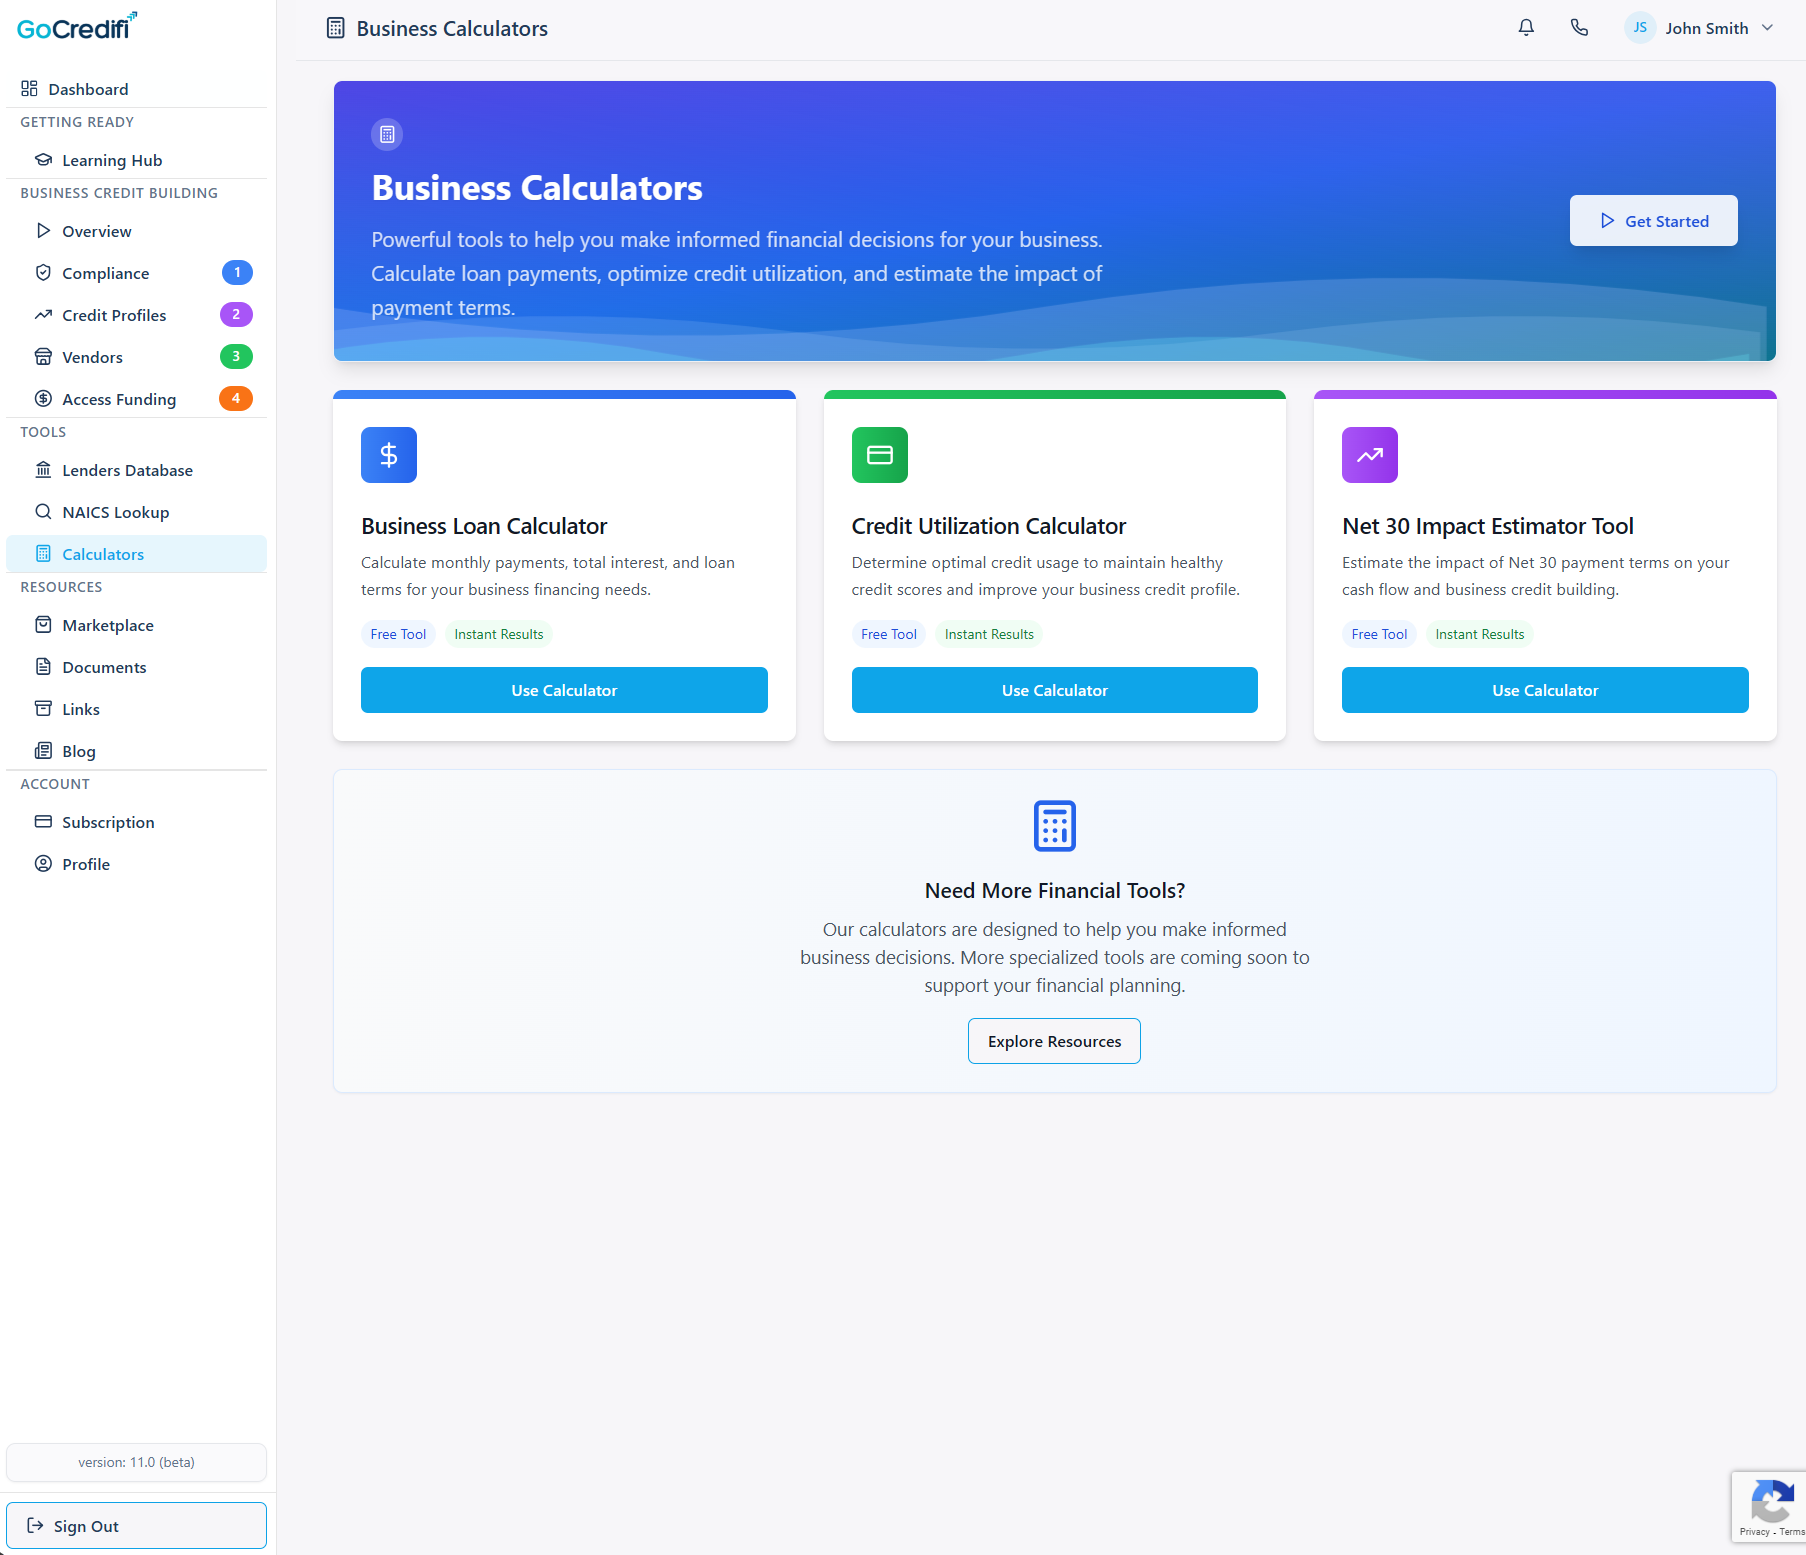Click the GoCredifi logo

point(74,27)
